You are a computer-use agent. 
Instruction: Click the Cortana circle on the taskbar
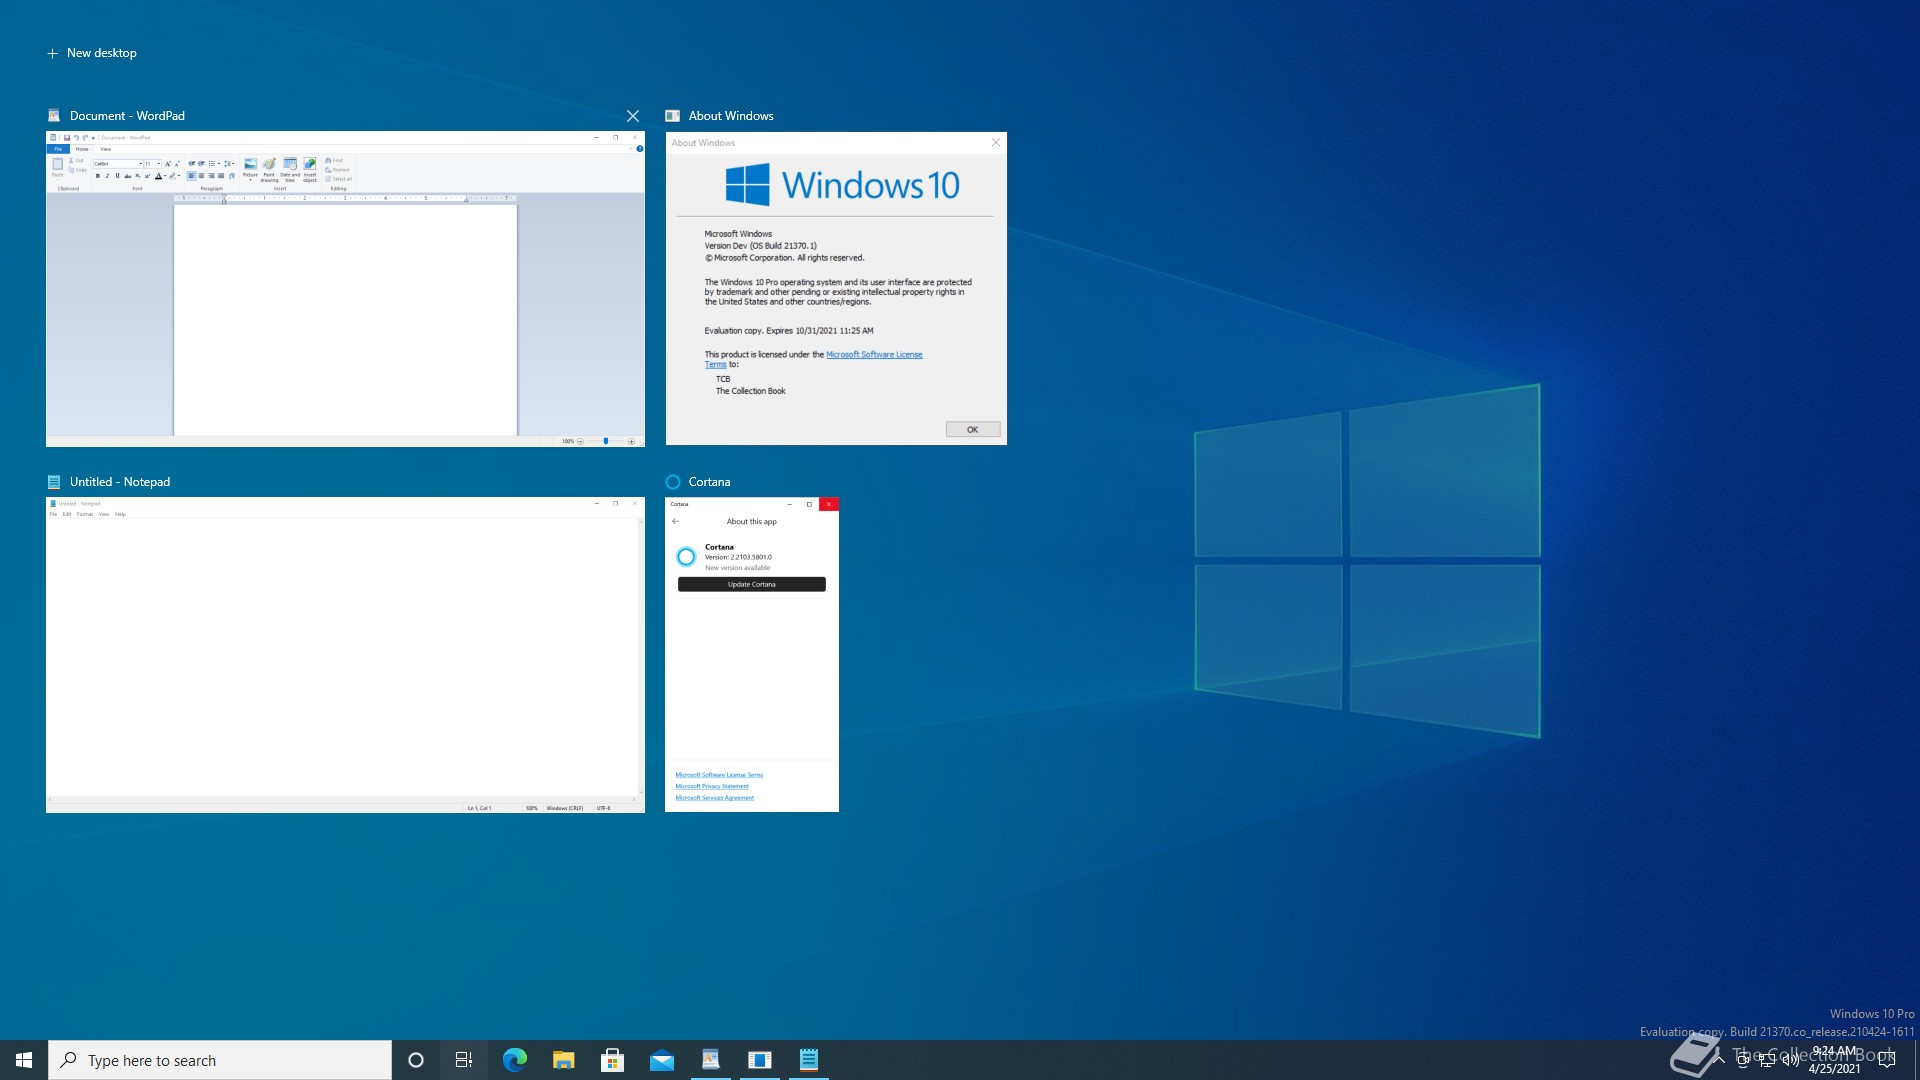point(416,1060)
